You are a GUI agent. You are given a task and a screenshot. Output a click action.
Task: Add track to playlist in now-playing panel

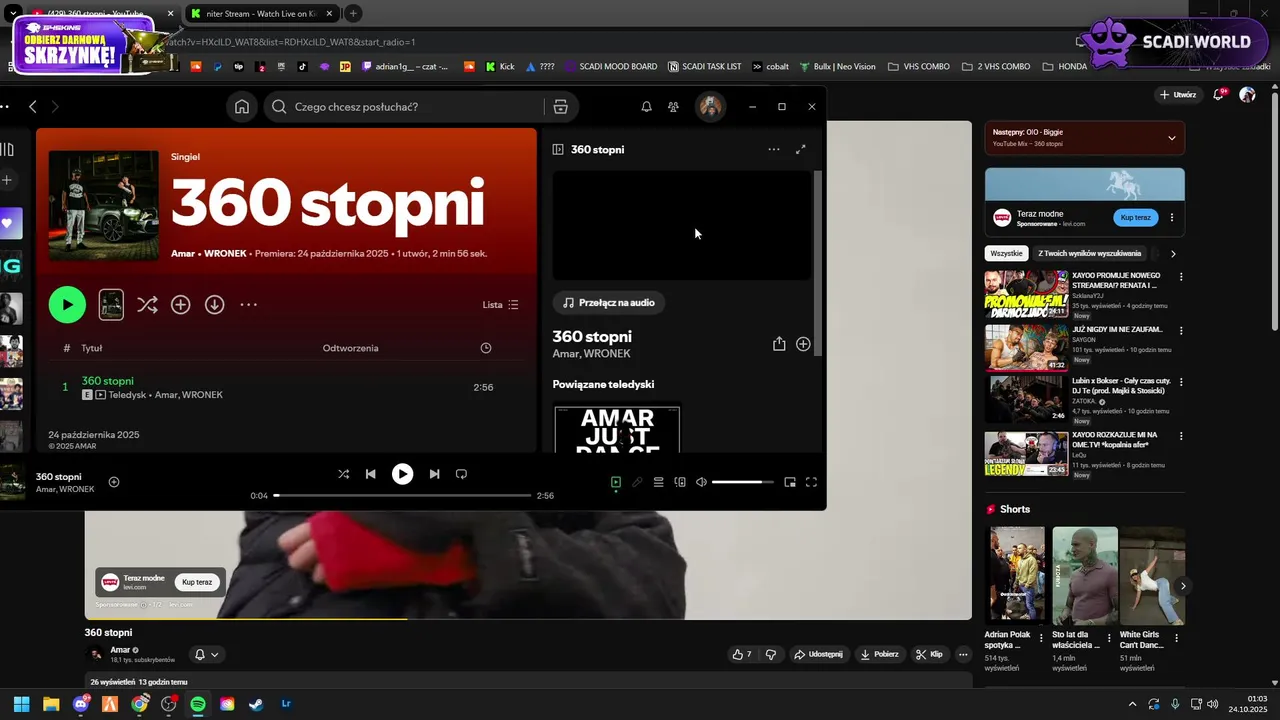(x=803, y=344)
